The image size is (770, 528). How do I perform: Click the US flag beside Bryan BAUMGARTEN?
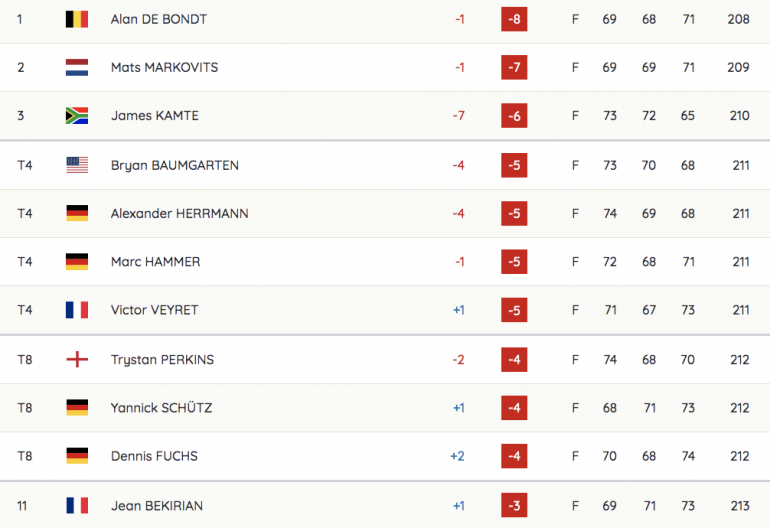coord(77,165)
